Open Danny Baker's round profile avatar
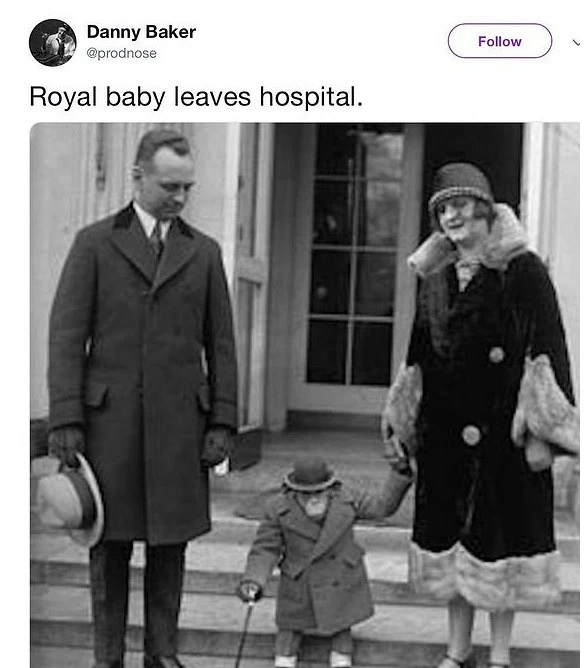 click(52, 43)
